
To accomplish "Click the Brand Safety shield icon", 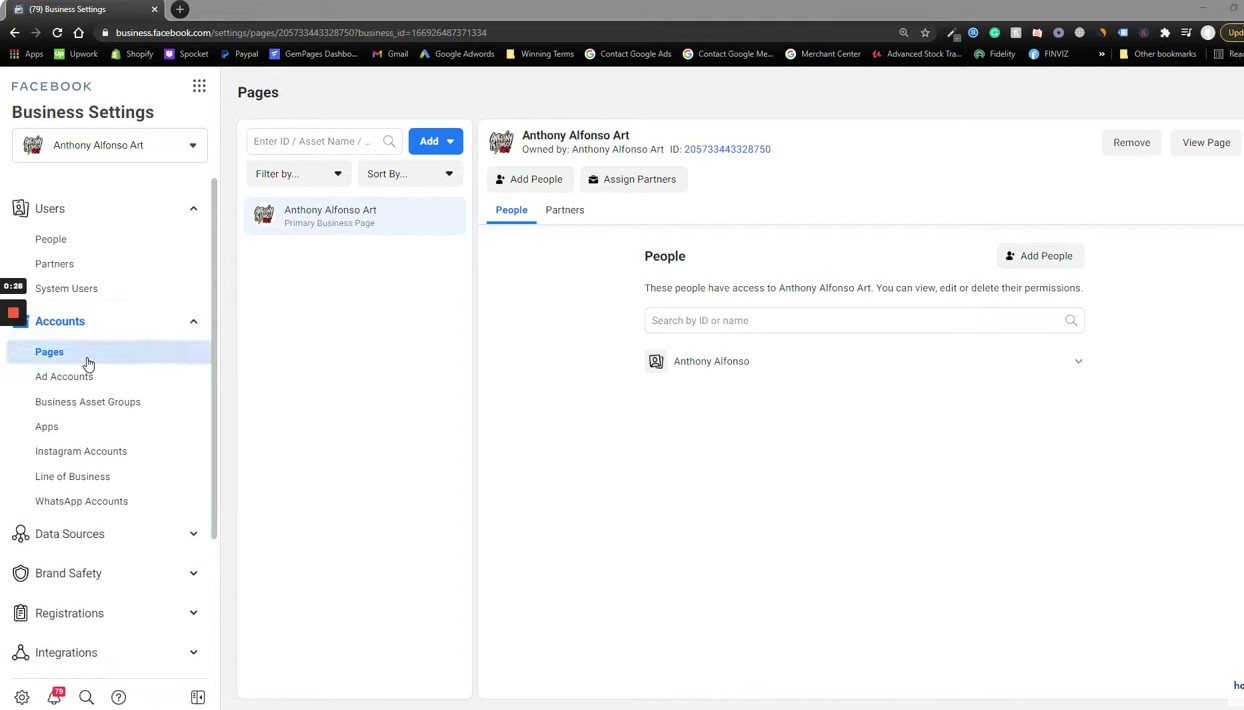I will pyautogui.click(x=20, y=573).
